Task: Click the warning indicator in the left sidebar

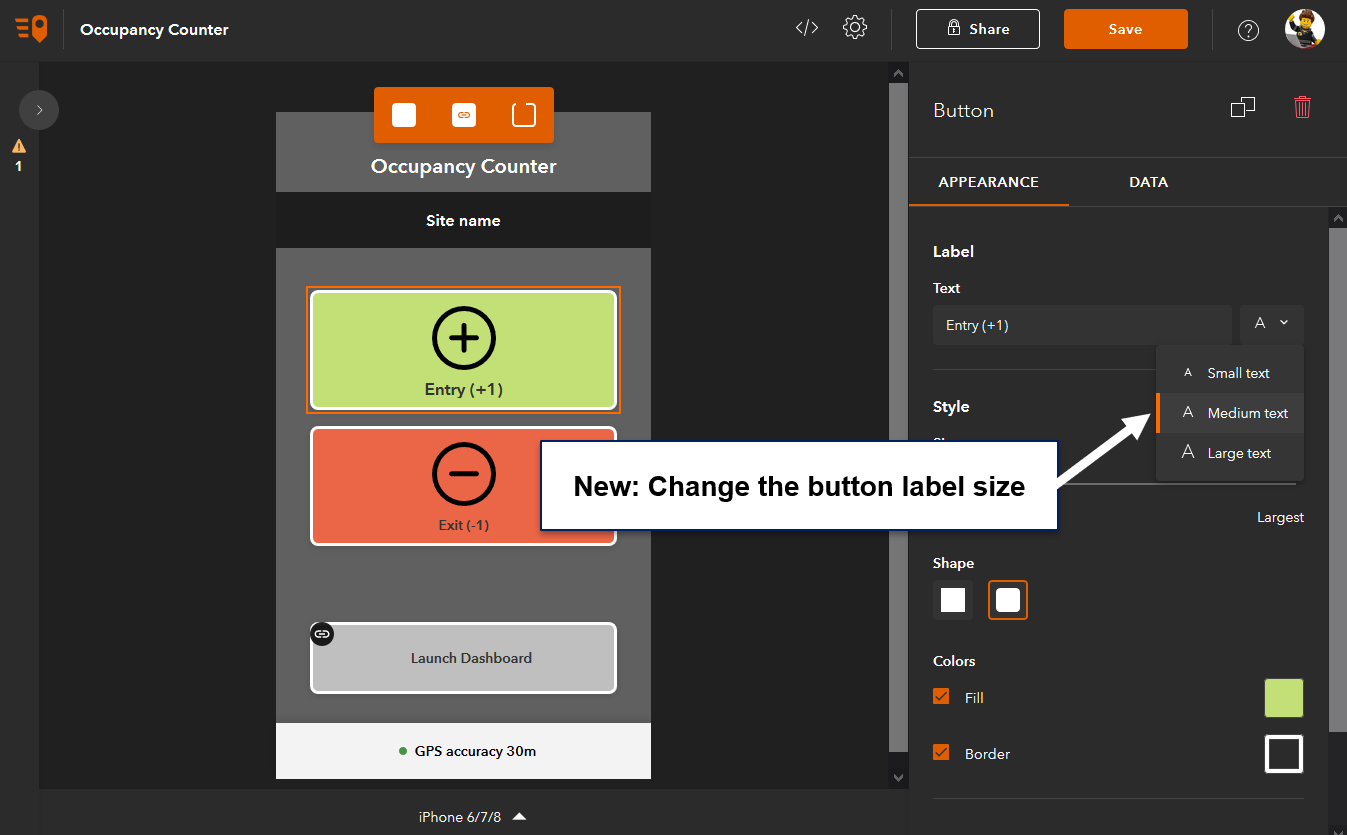Action: (x=18, y=155)
